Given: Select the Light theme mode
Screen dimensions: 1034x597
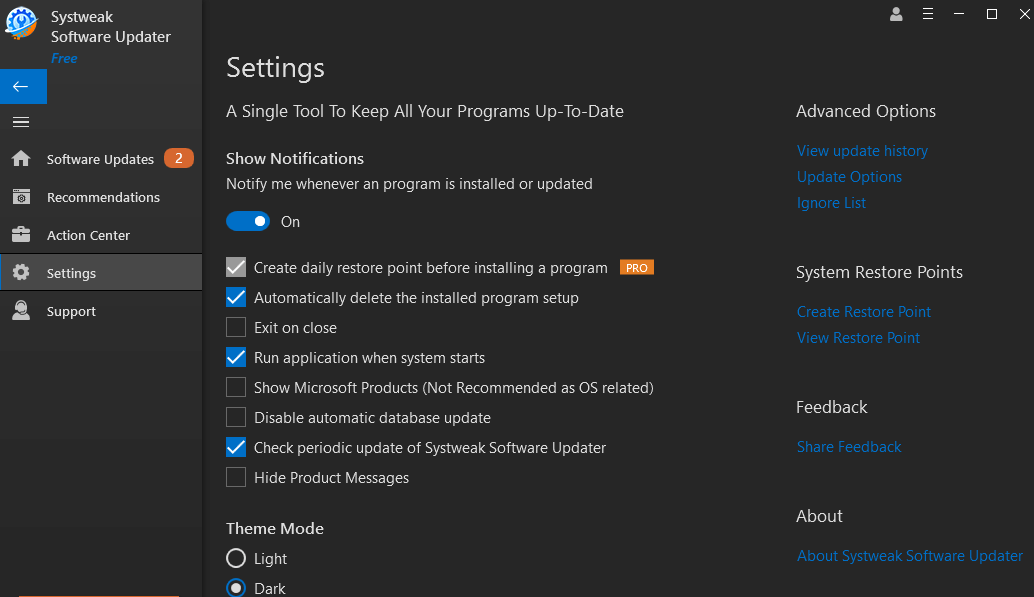Looking at the screenshot, I should [236, 558].
